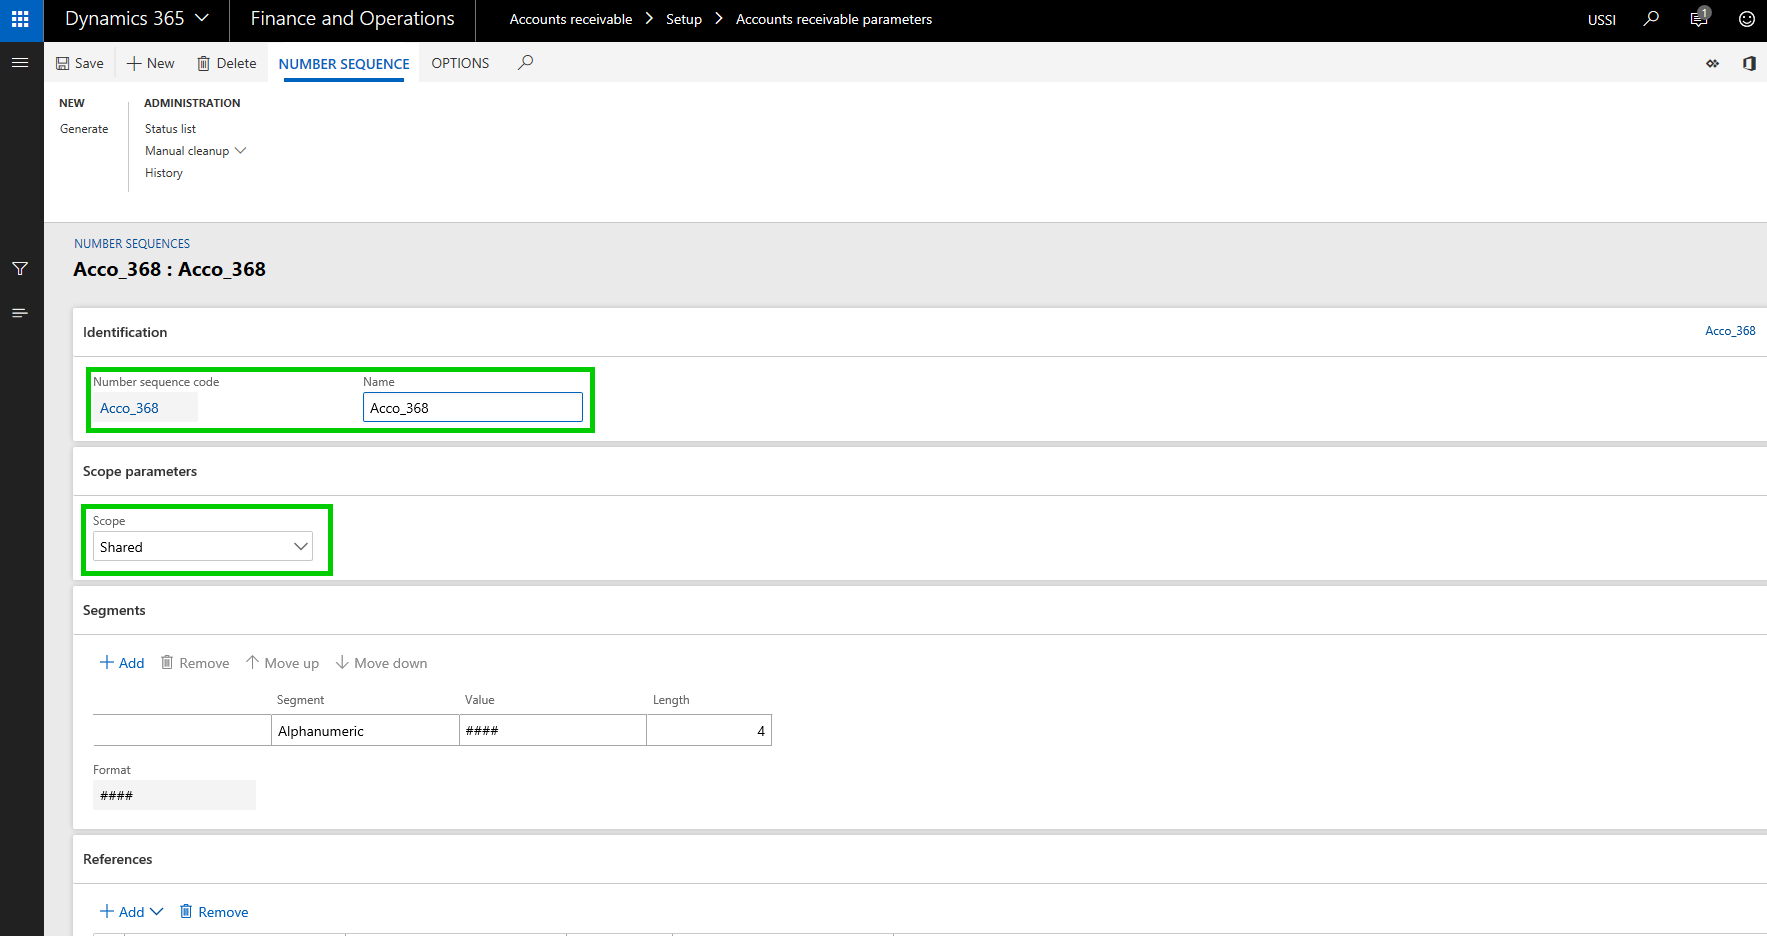The image size is (1767, 936).
Task: Click the Save button
Action: pyautogui.click(x=80, y=63)
